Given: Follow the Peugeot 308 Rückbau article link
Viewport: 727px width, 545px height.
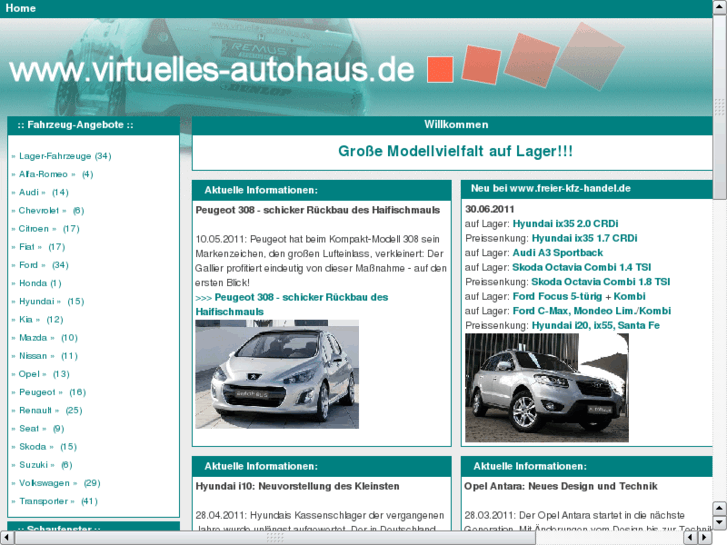Looking at the screenshot, I should click(x=292, y=304).
